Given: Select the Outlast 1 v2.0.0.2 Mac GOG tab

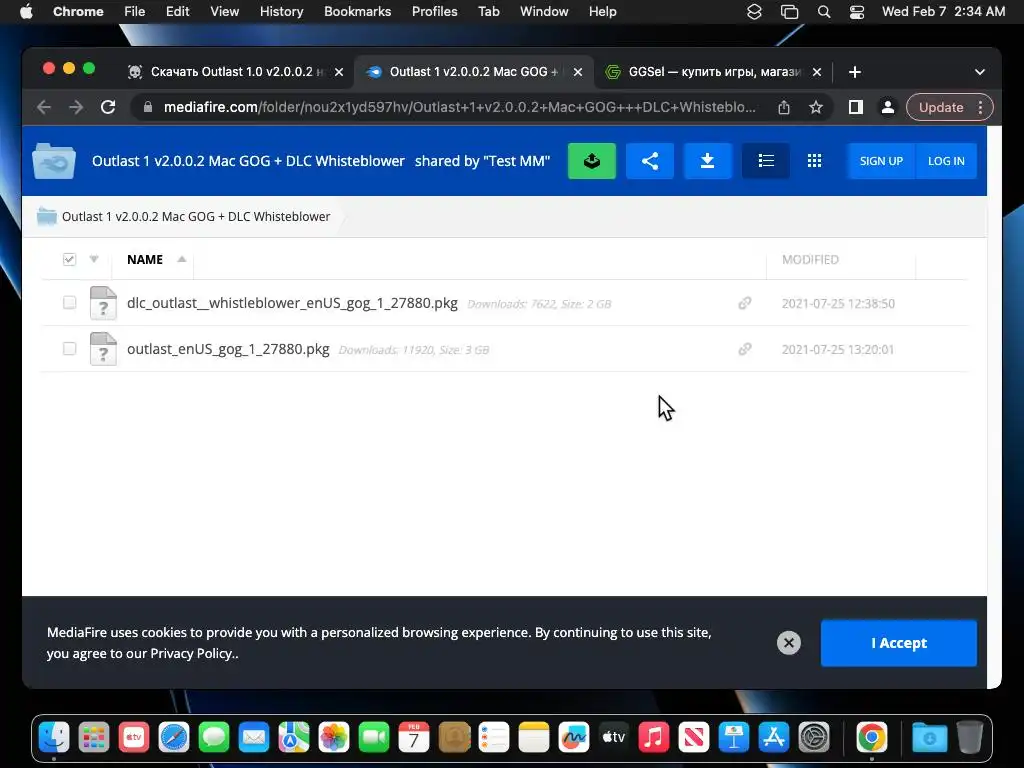Looking at the screenshot, I should (473, 72).
